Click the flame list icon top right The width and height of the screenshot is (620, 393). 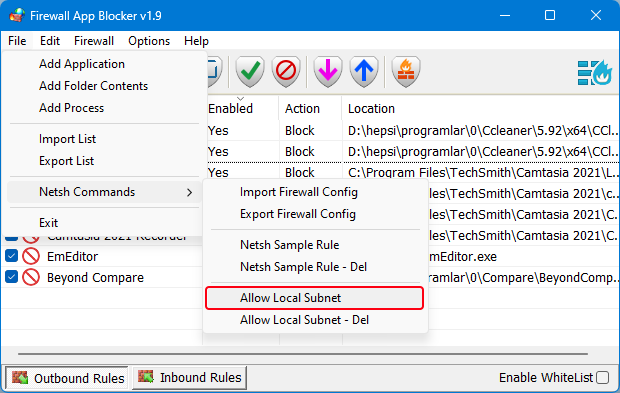[594, 72]
